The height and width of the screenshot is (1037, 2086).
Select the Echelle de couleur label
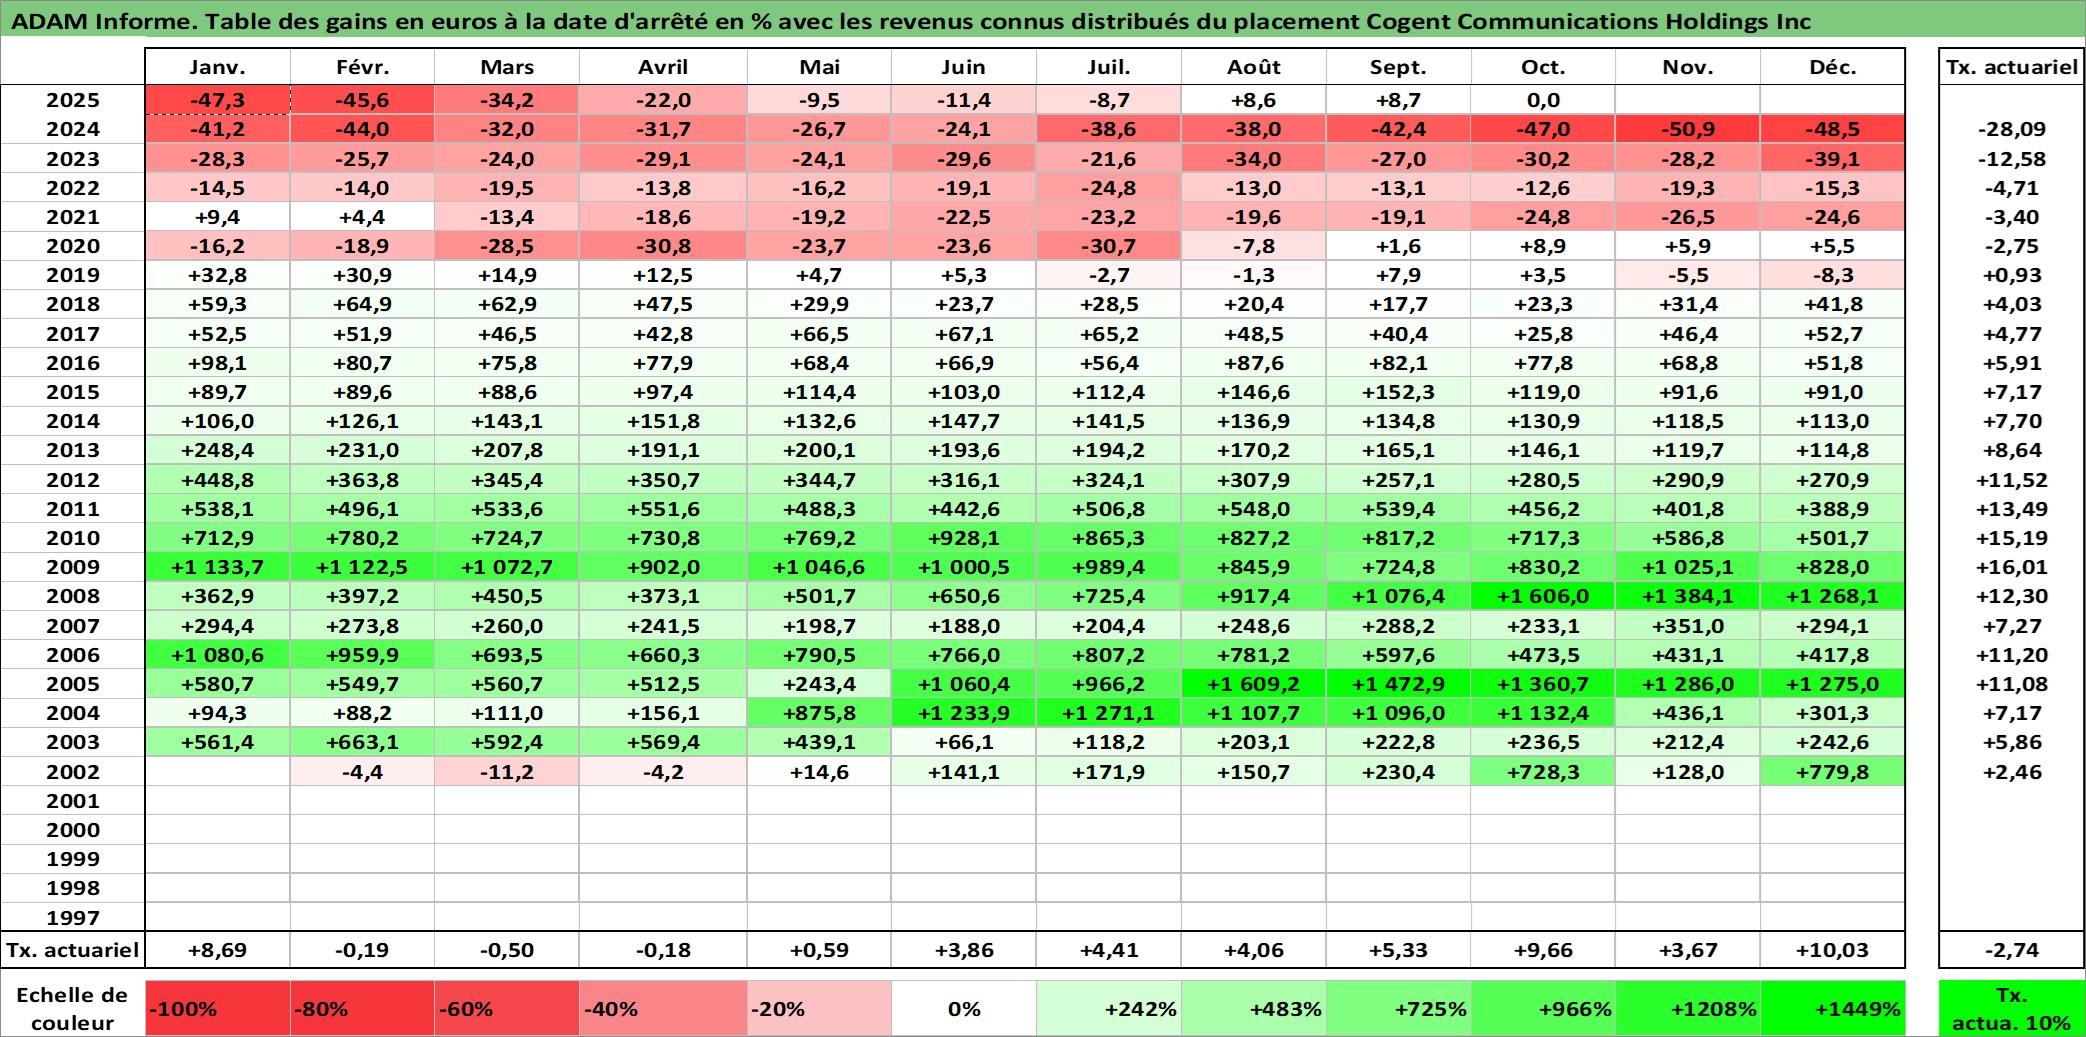(x=73, y=1008)
